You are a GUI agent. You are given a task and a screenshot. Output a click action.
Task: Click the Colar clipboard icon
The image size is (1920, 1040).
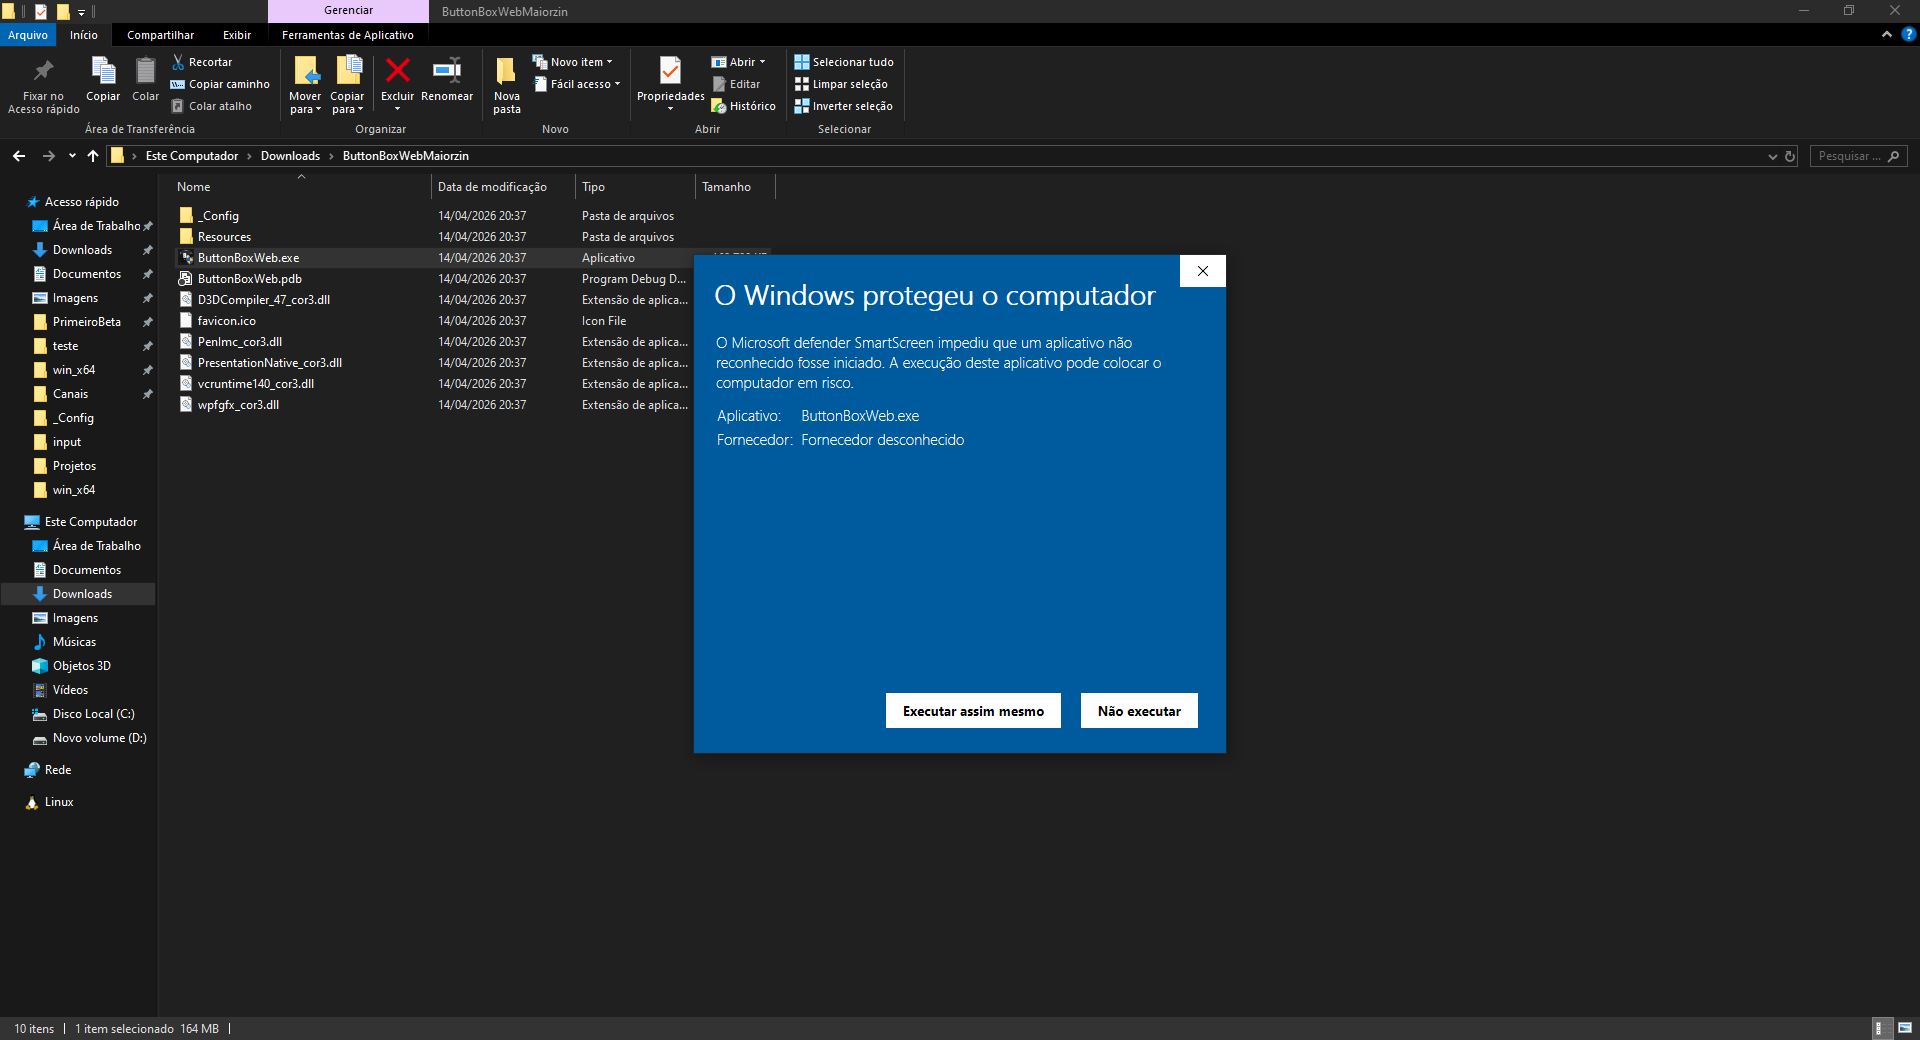(x=146, y=72)
